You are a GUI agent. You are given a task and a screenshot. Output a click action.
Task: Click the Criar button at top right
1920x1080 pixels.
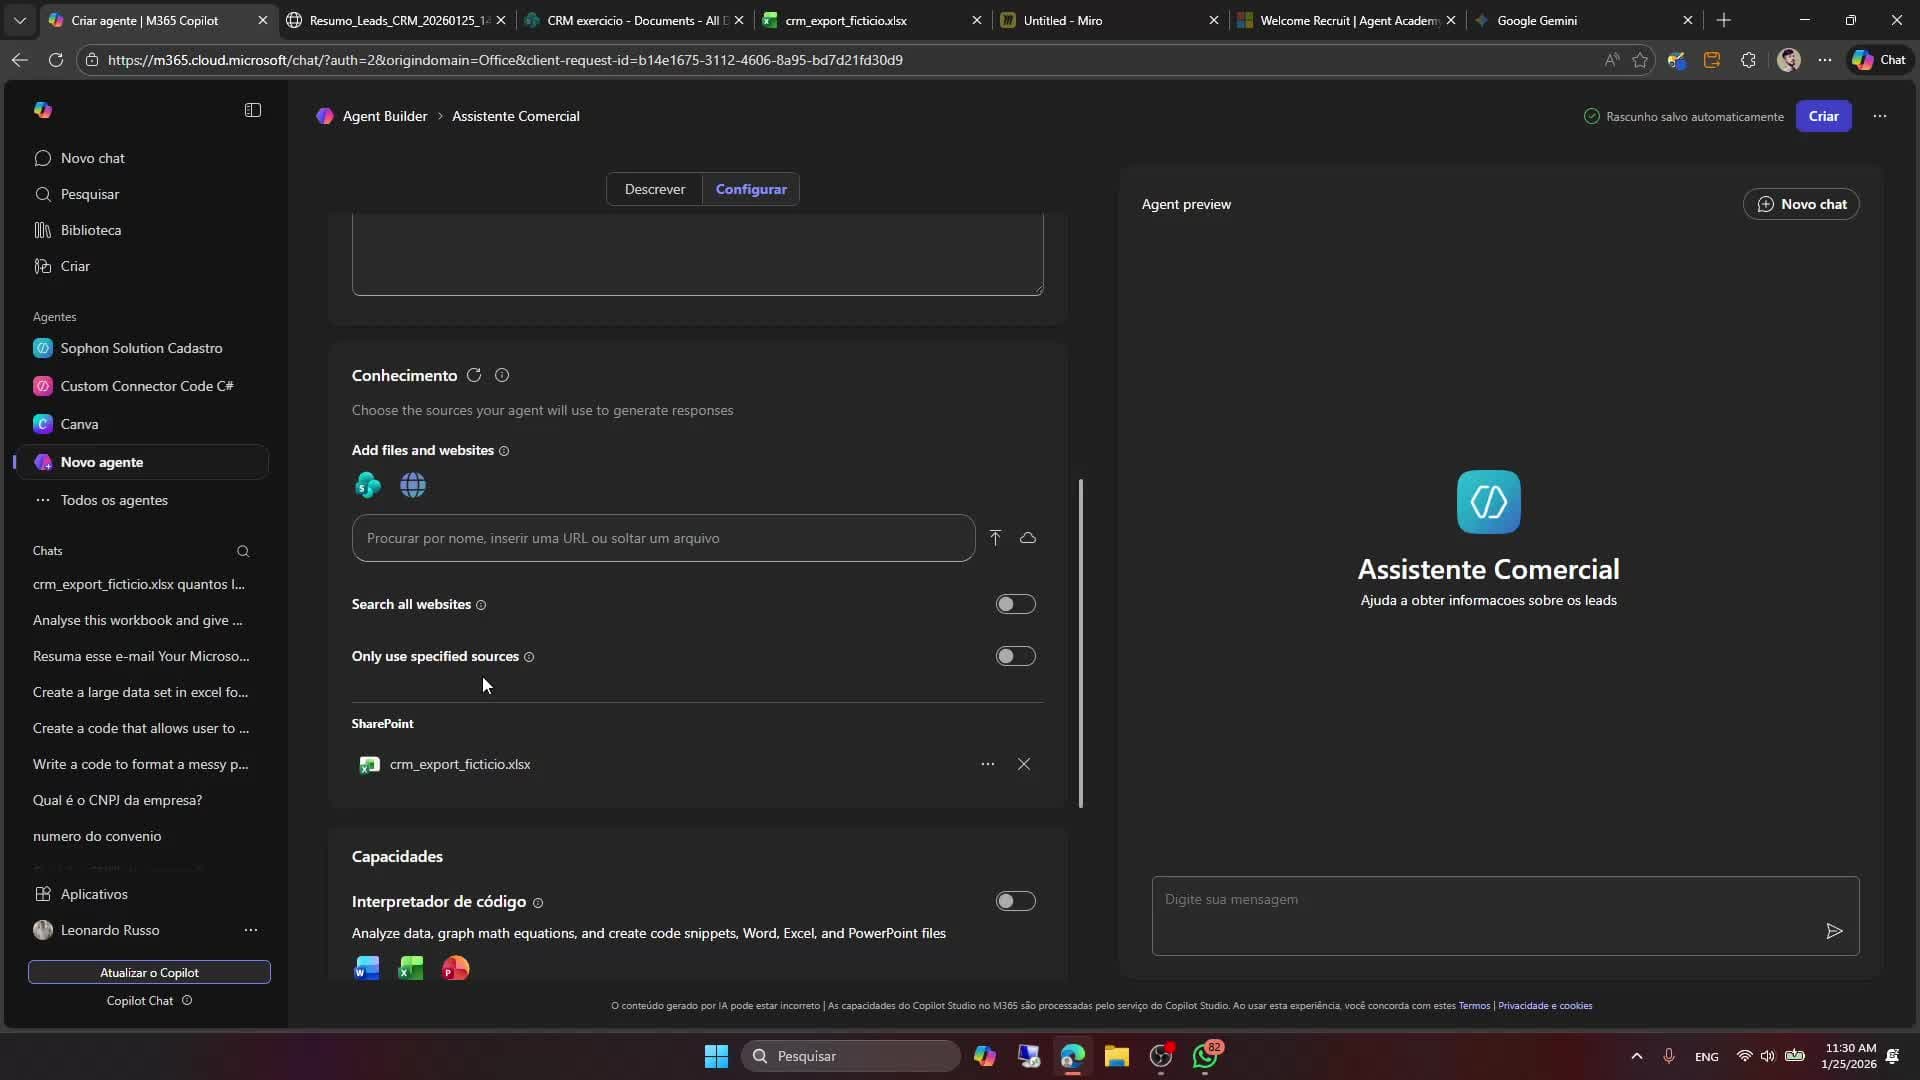coord(1824,116)
